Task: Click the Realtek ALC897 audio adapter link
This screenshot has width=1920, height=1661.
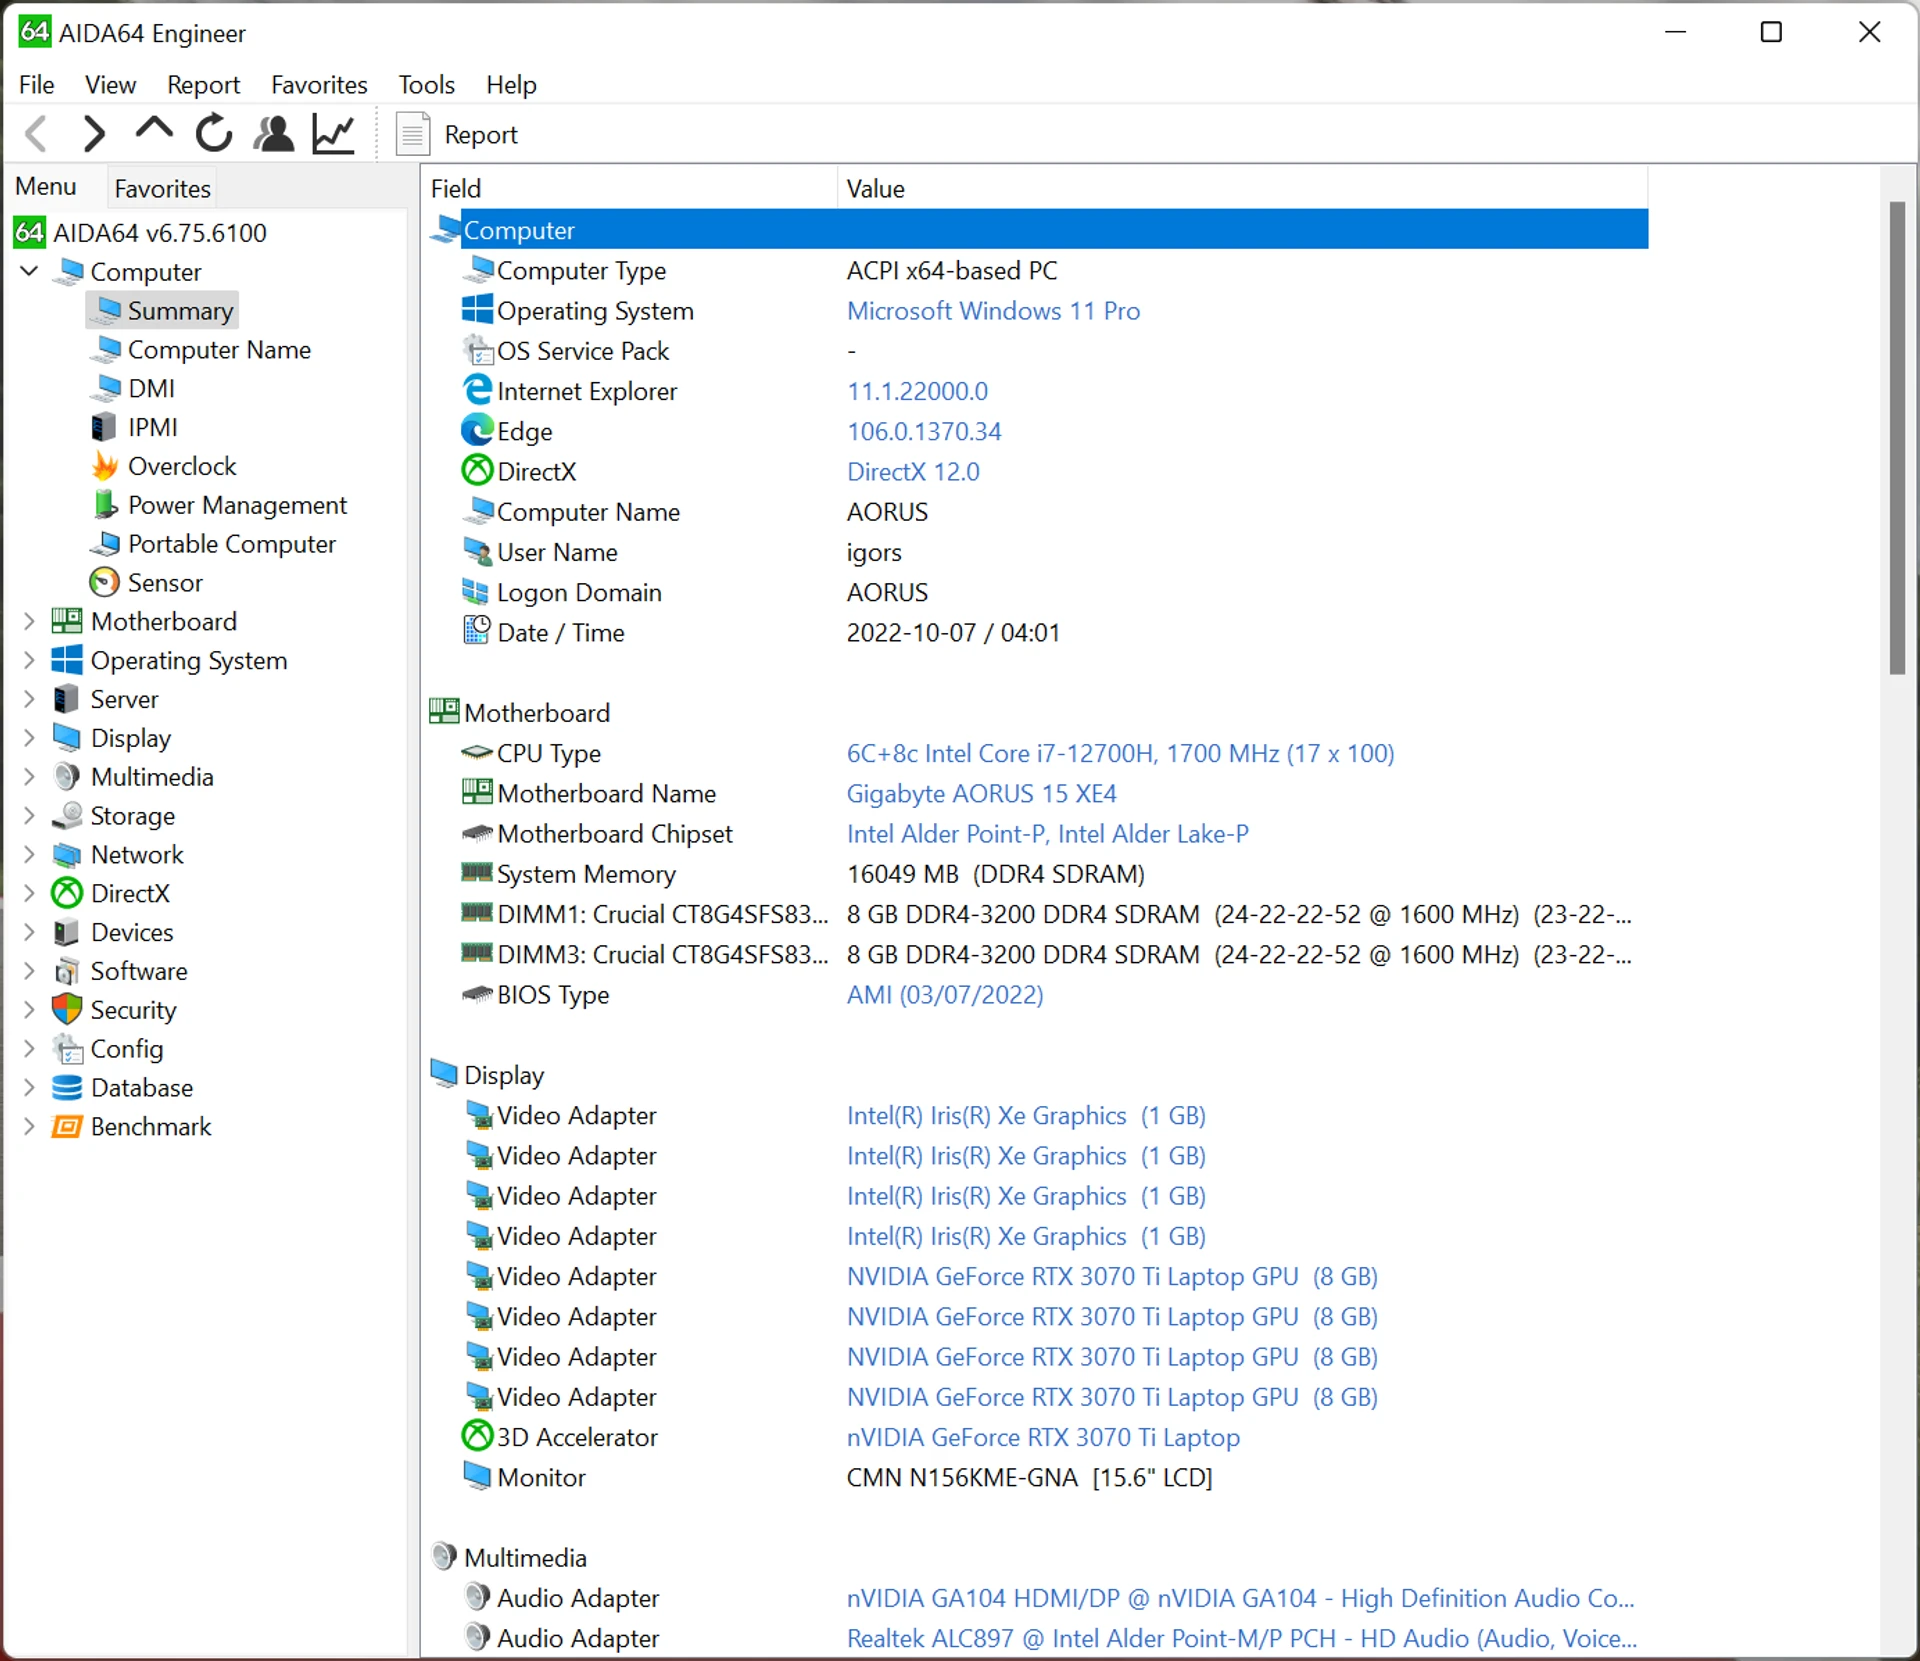Action: click(1241, 1638)
